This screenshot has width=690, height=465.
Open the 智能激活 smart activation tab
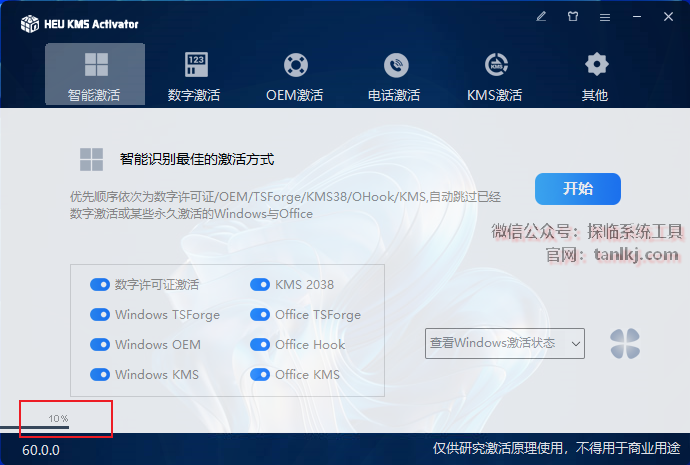95,74
